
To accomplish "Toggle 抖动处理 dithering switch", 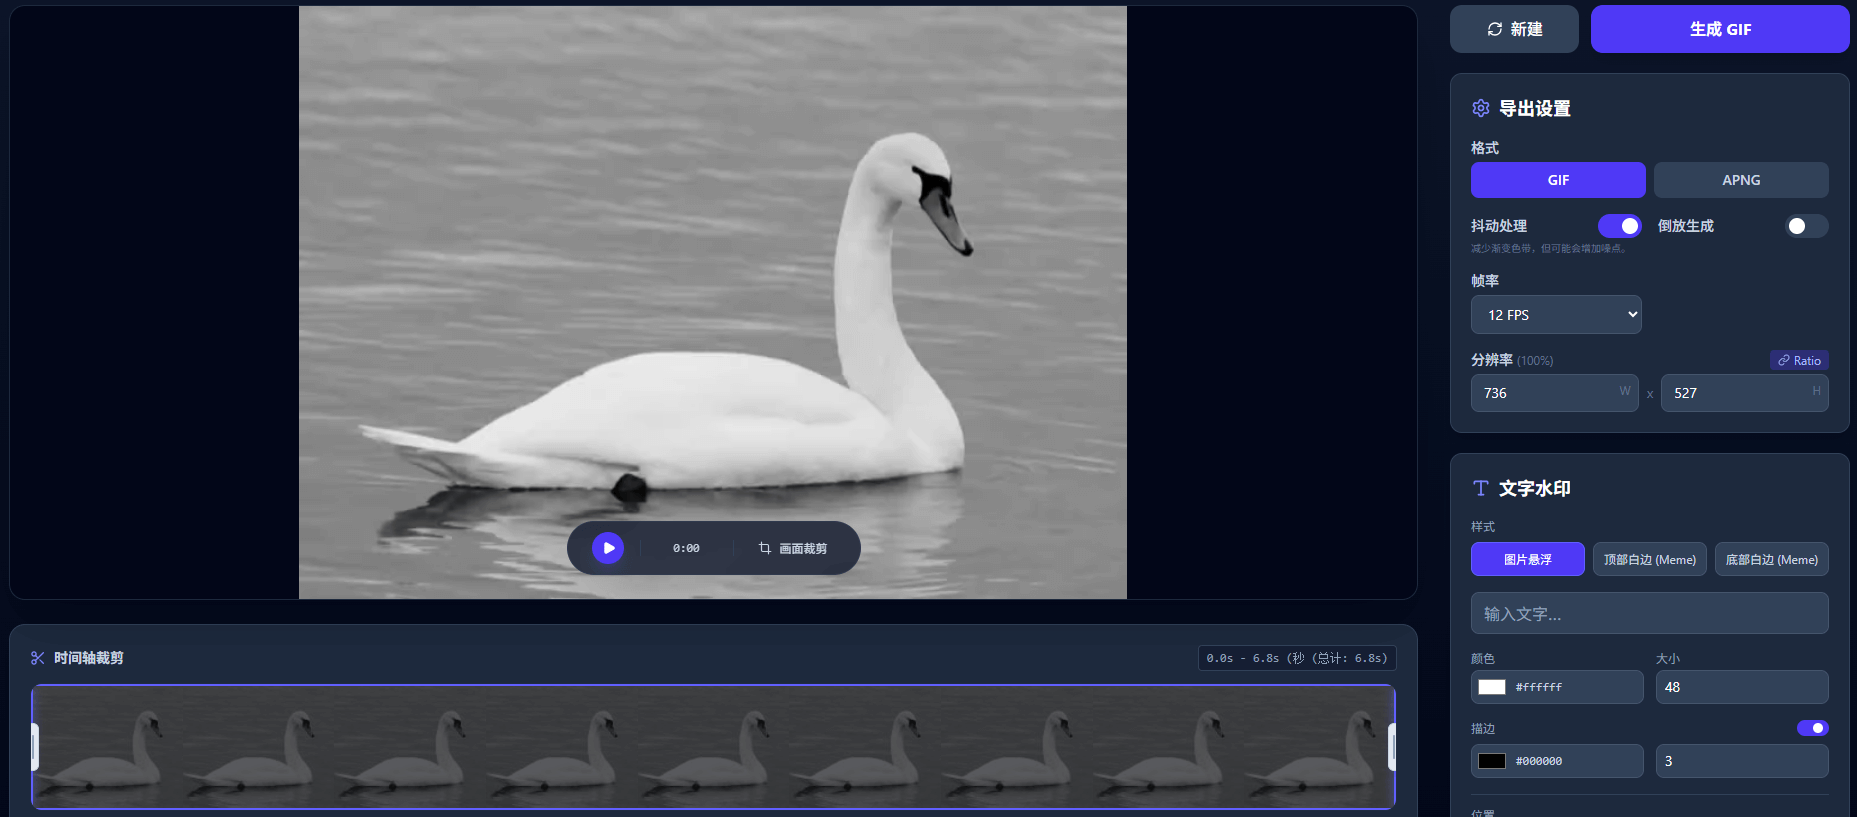I will pos(1620,226).
